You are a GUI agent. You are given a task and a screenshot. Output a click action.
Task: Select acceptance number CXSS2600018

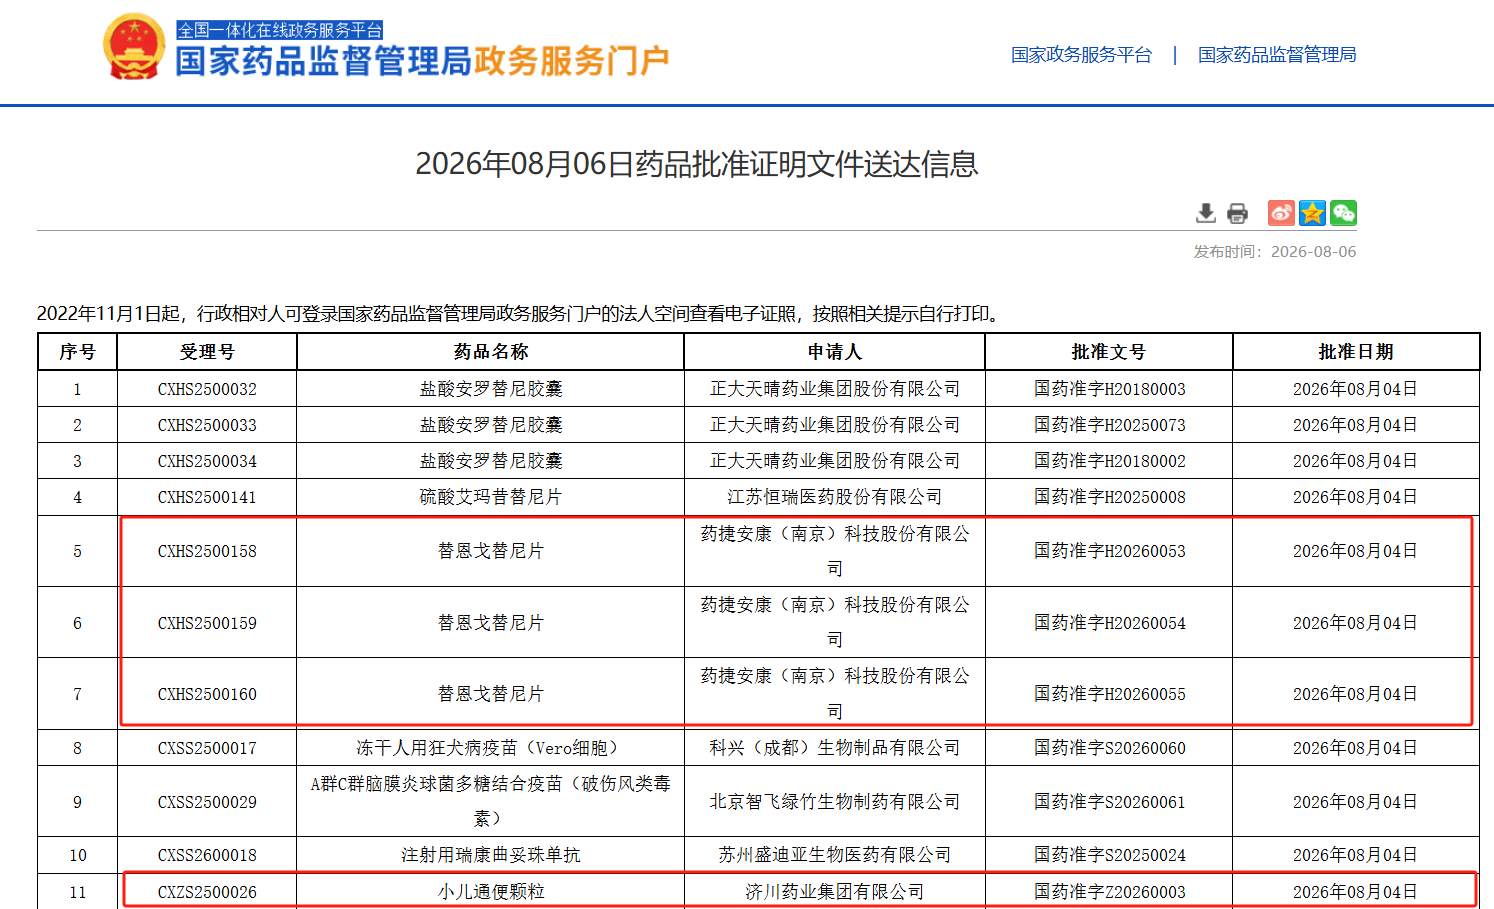207,855
